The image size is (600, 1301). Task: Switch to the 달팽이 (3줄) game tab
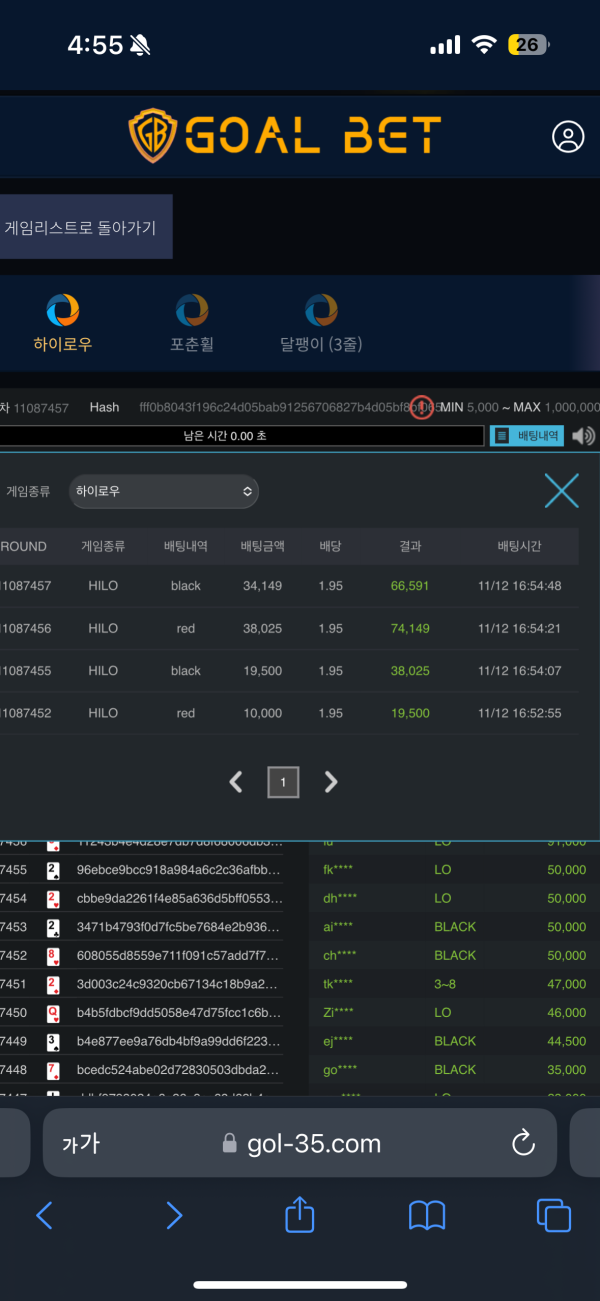[x=321, y=323]
